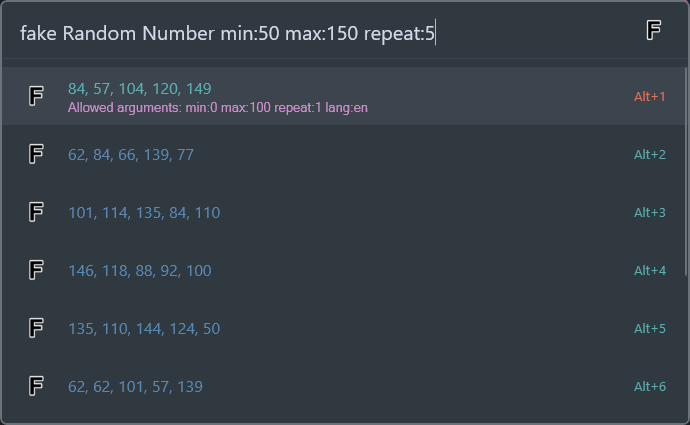The width and height of the screenshot is (690, 425).
Task: Click the Alt+2 shortcut label
Action: click(x=649, y=155)
